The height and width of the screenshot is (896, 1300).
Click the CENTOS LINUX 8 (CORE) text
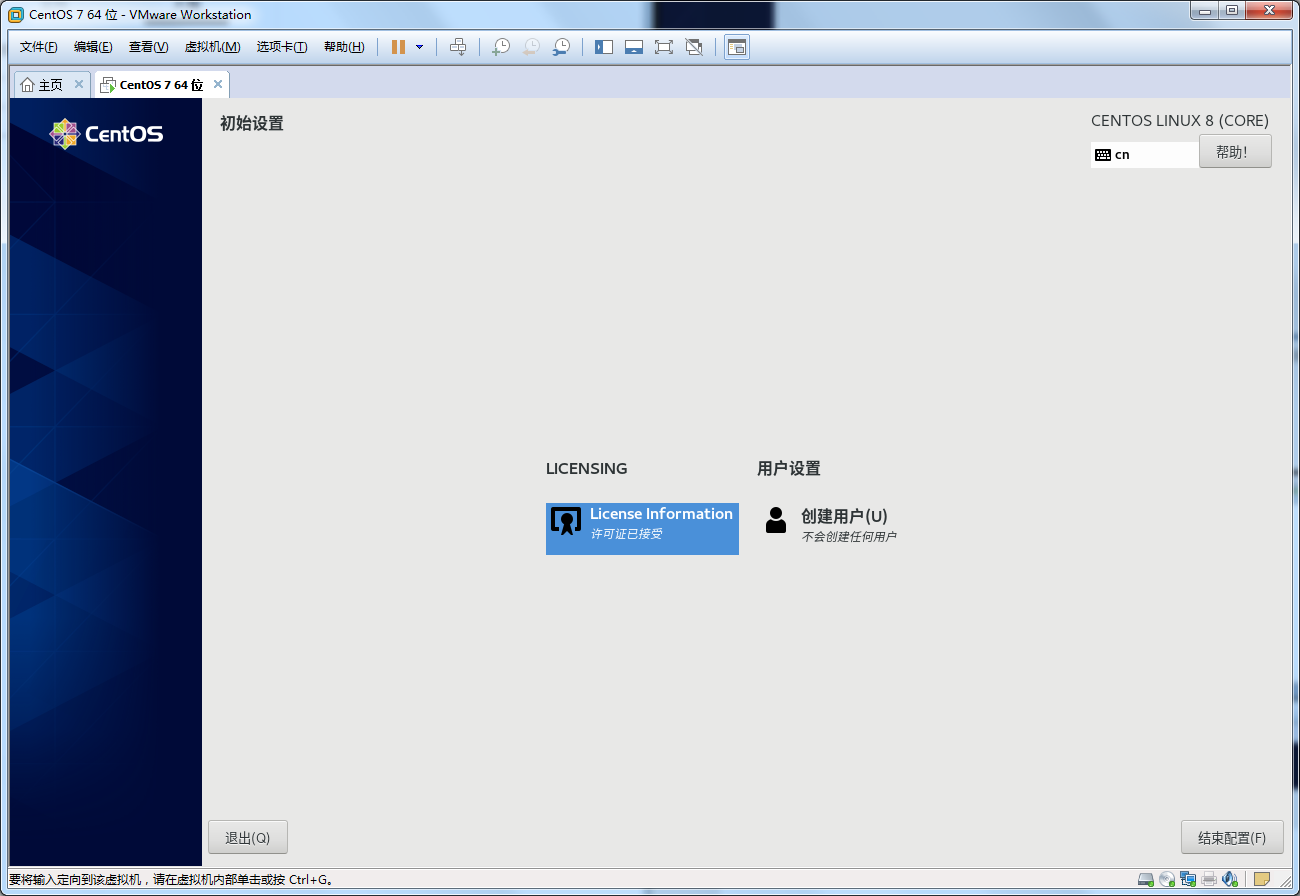click(1180, 120)
